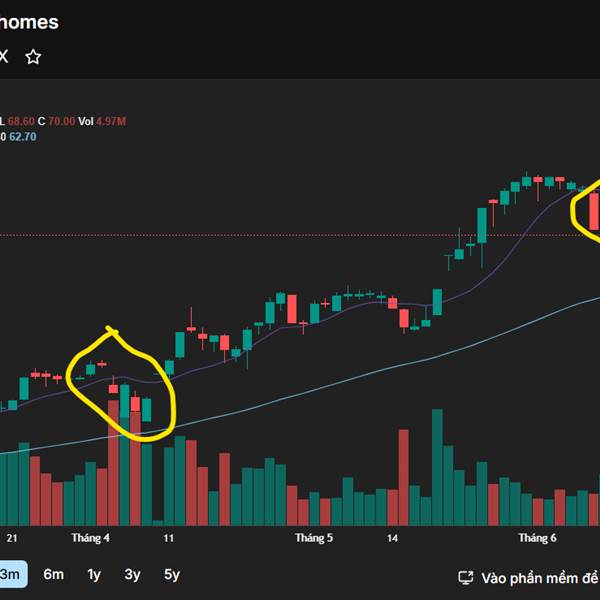Image resolution: width=600 pixels, height=600 pixels.
Task: Click the Tháng 6 axis label
Action: pyautogui.click(x=537, y=538)
